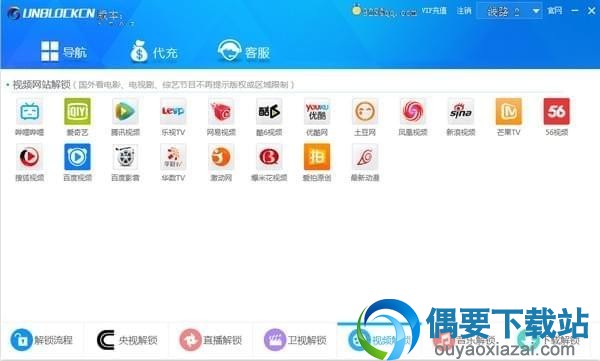Open the 激动网 orange icon
Viewport: 600px width, 361px height.
221,157
